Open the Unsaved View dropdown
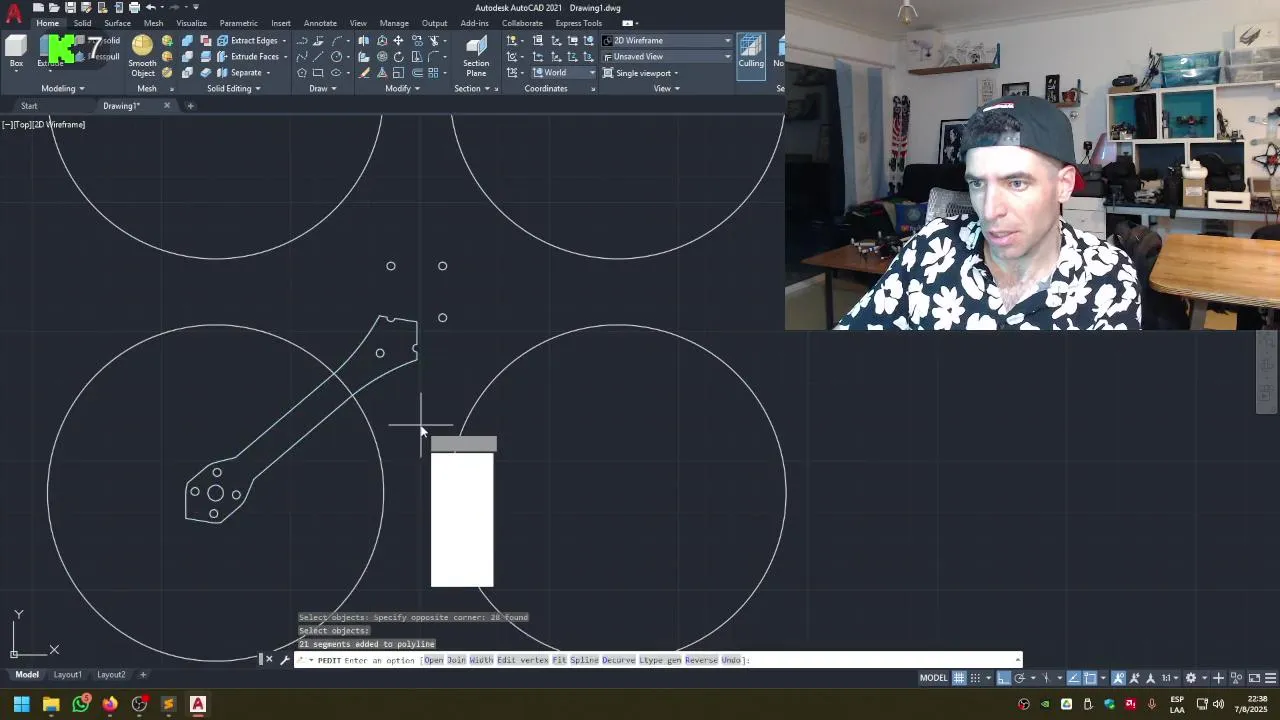The height and width of the screenshot is (720, 1280). (x=667, y=56)
